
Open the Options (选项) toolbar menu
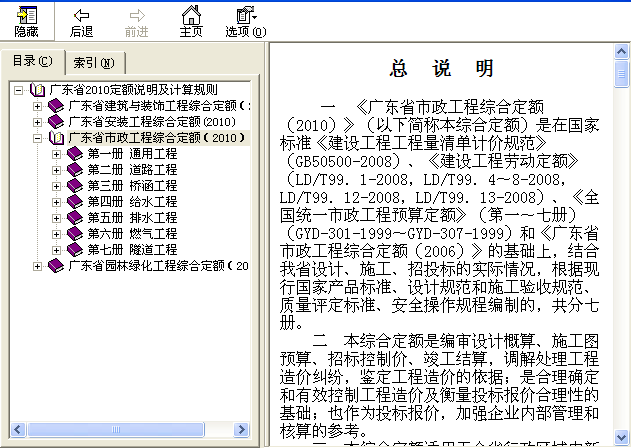pyautogui.click(x=246, y=22)
